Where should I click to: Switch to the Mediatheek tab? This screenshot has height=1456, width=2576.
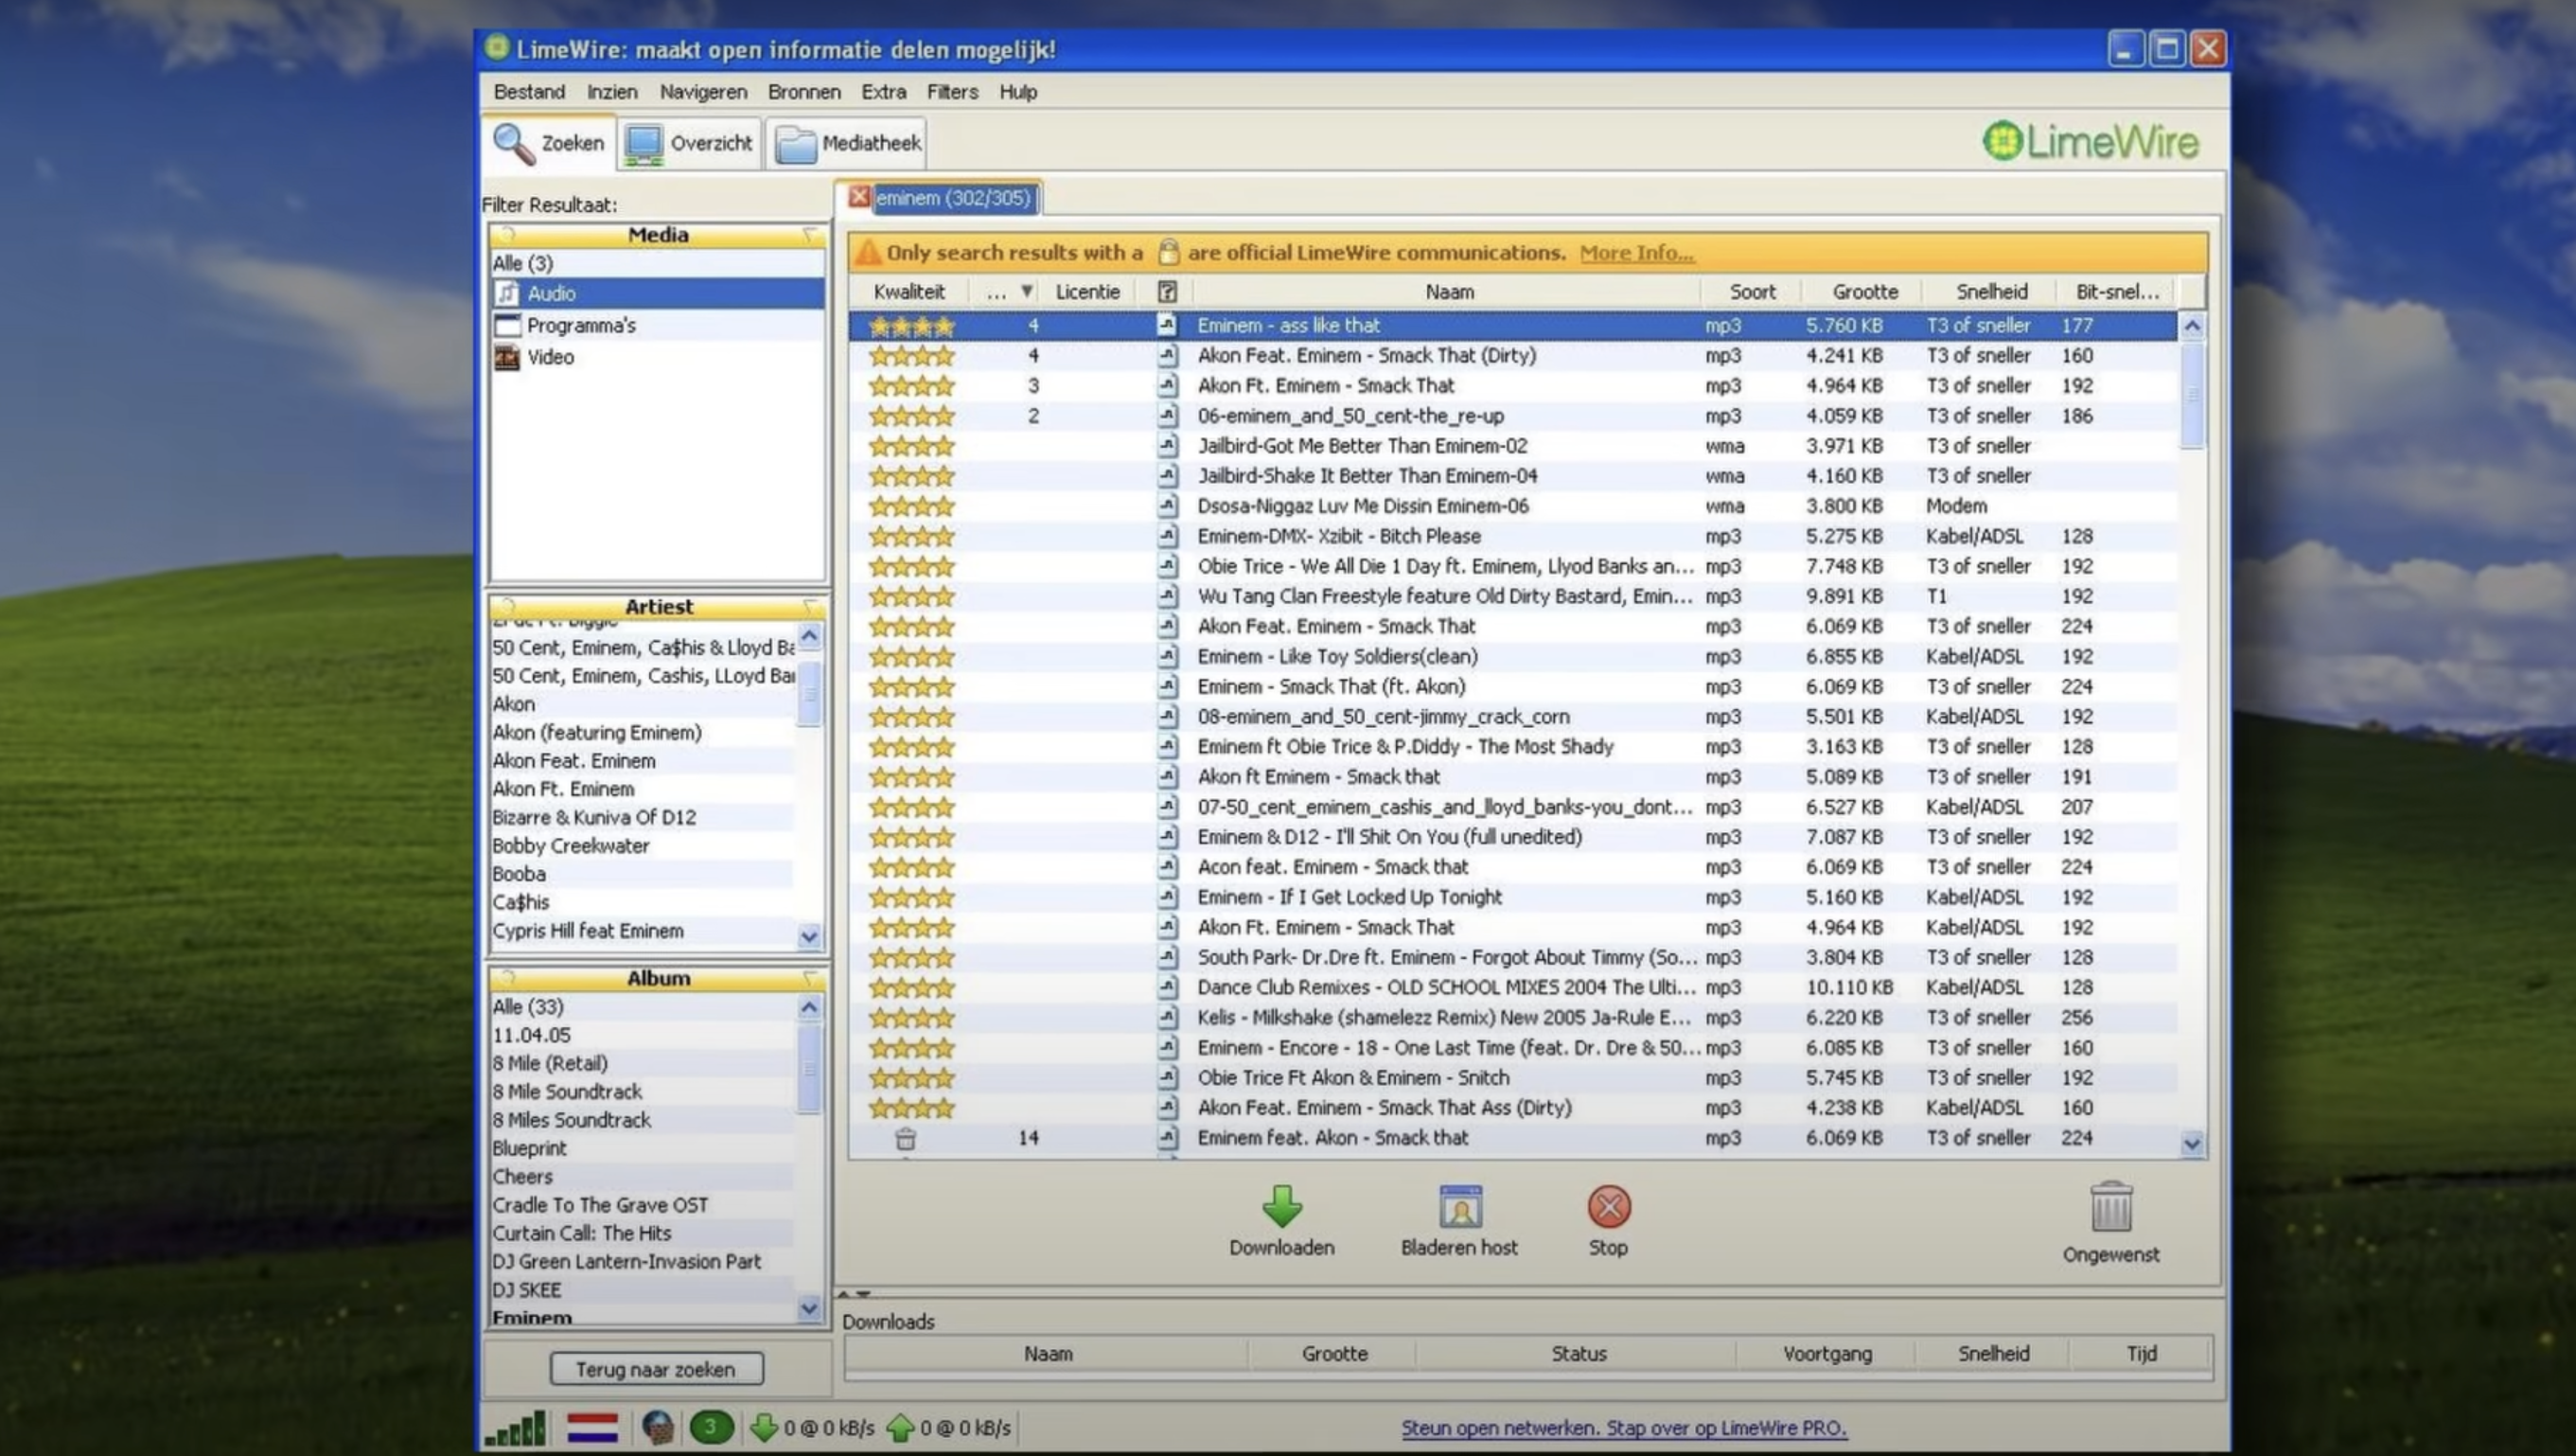845,142
